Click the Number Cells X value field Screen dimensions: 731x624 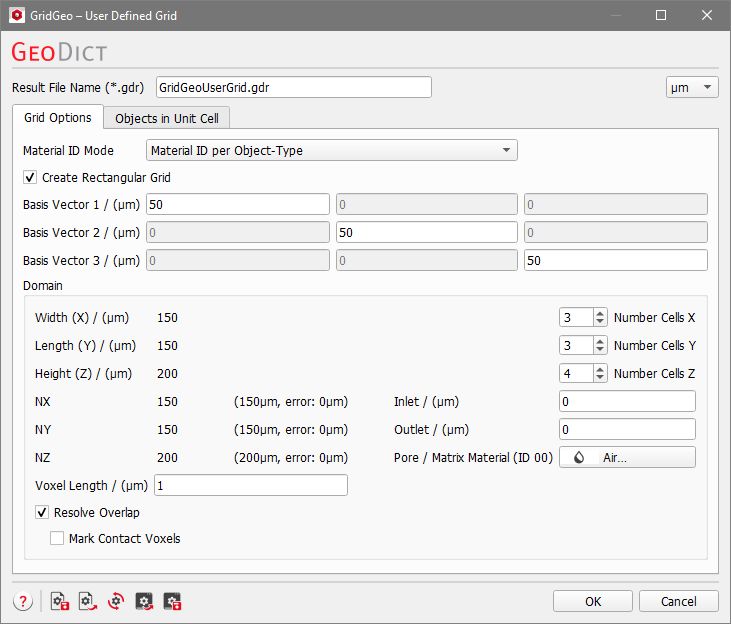[x=577, y=318]
